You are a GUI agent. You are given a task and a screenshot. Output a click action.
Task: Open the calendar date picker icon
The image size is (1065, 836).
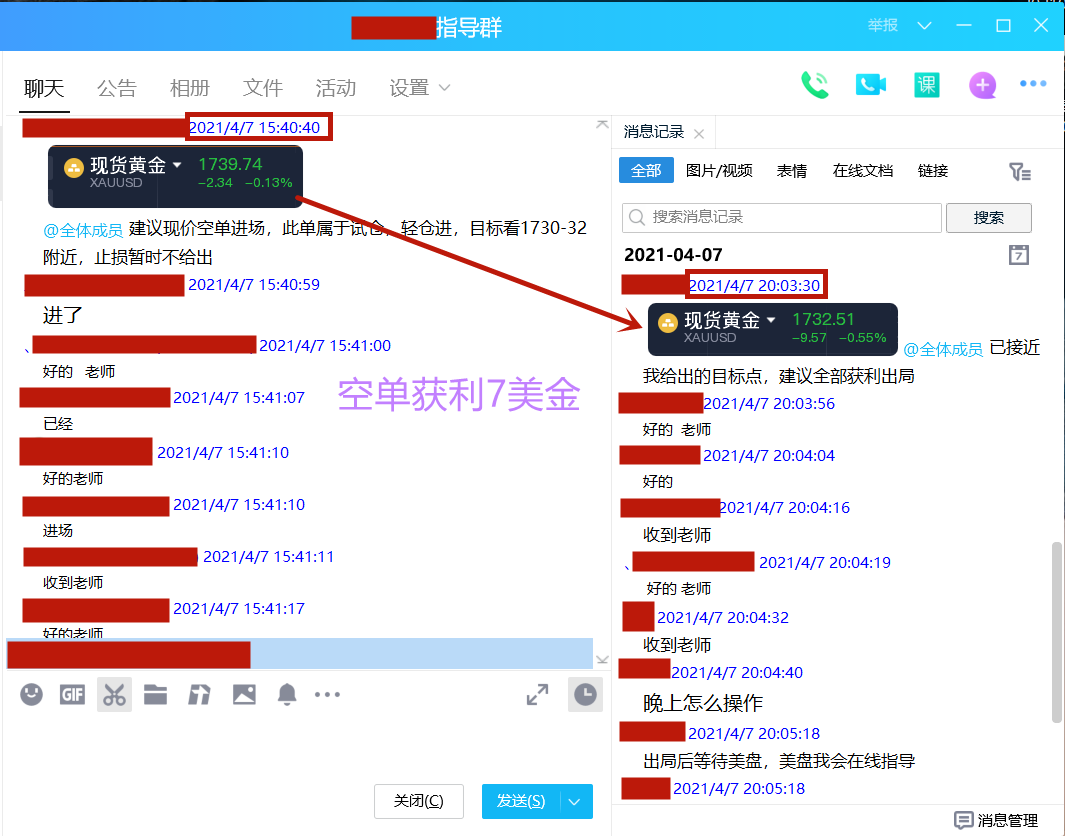(1019, 255)
